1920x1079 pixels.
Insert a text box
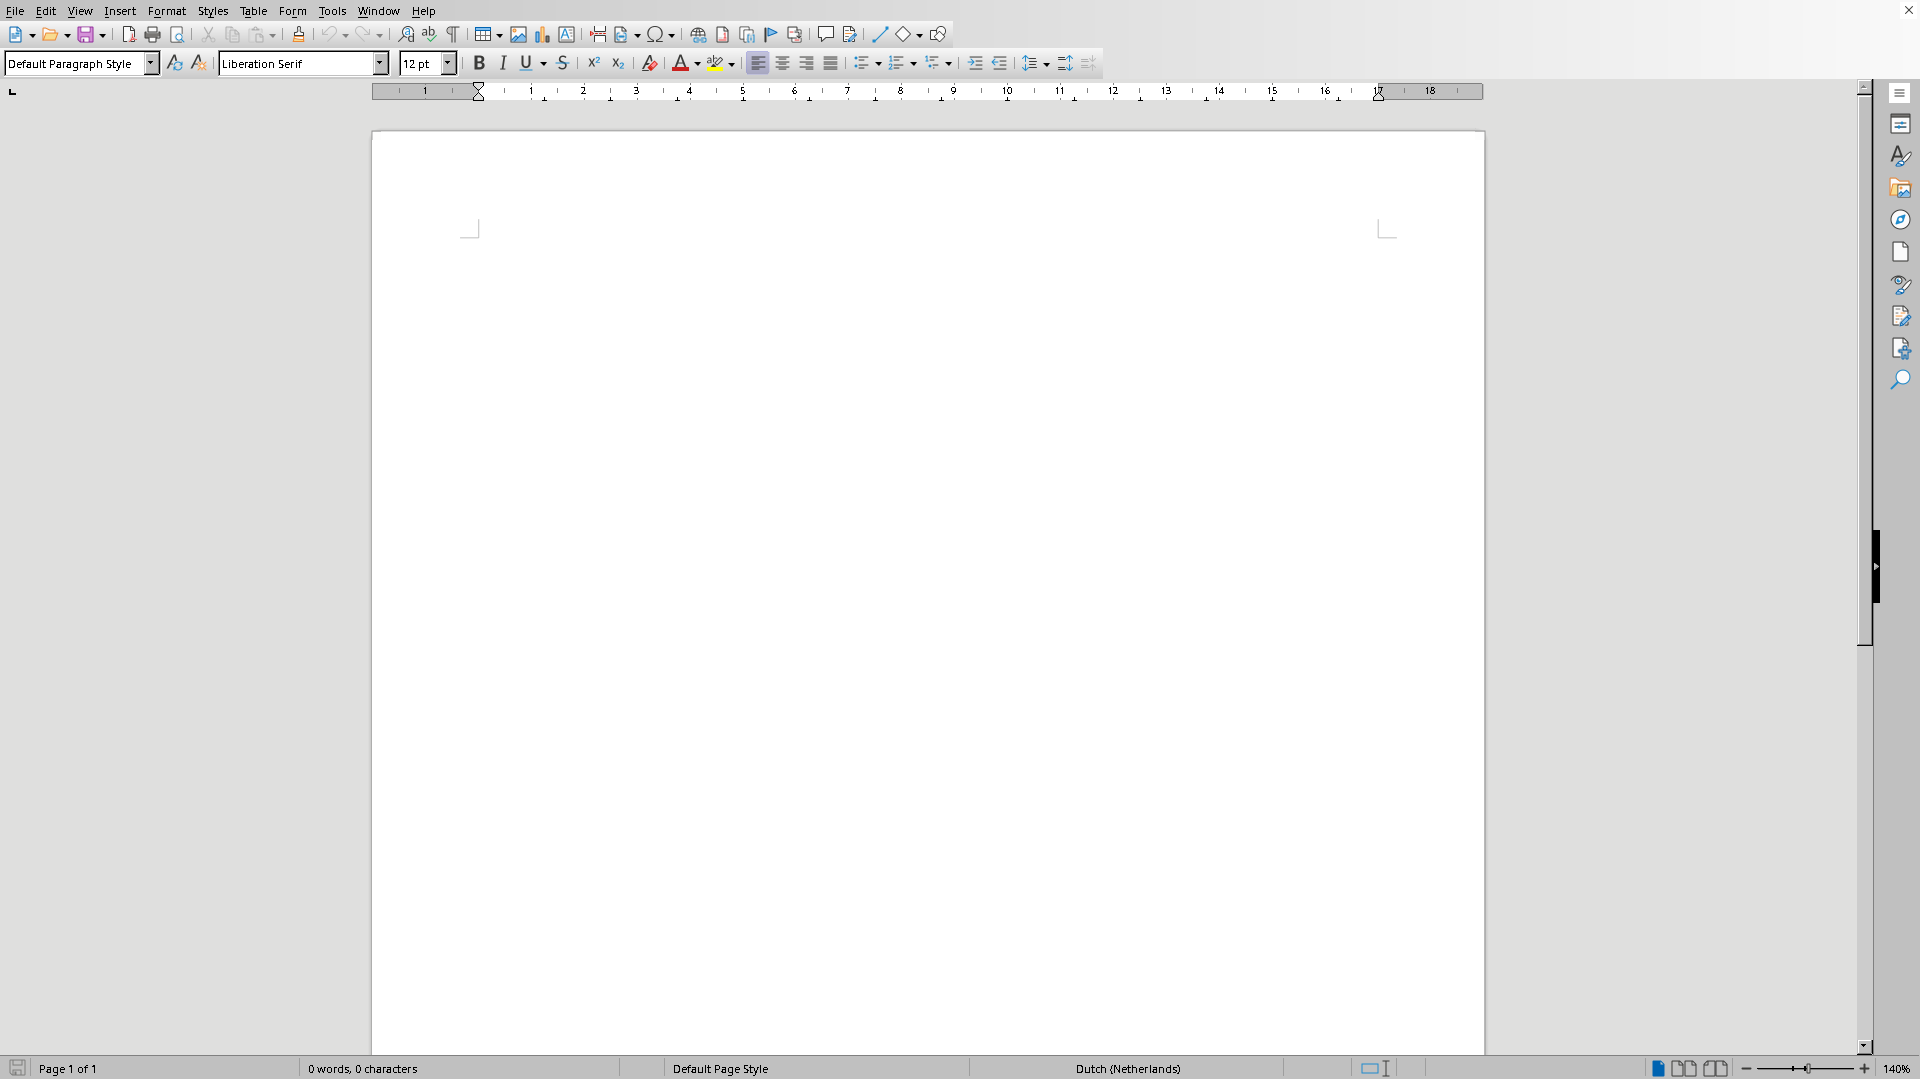[x=566, y=35]
